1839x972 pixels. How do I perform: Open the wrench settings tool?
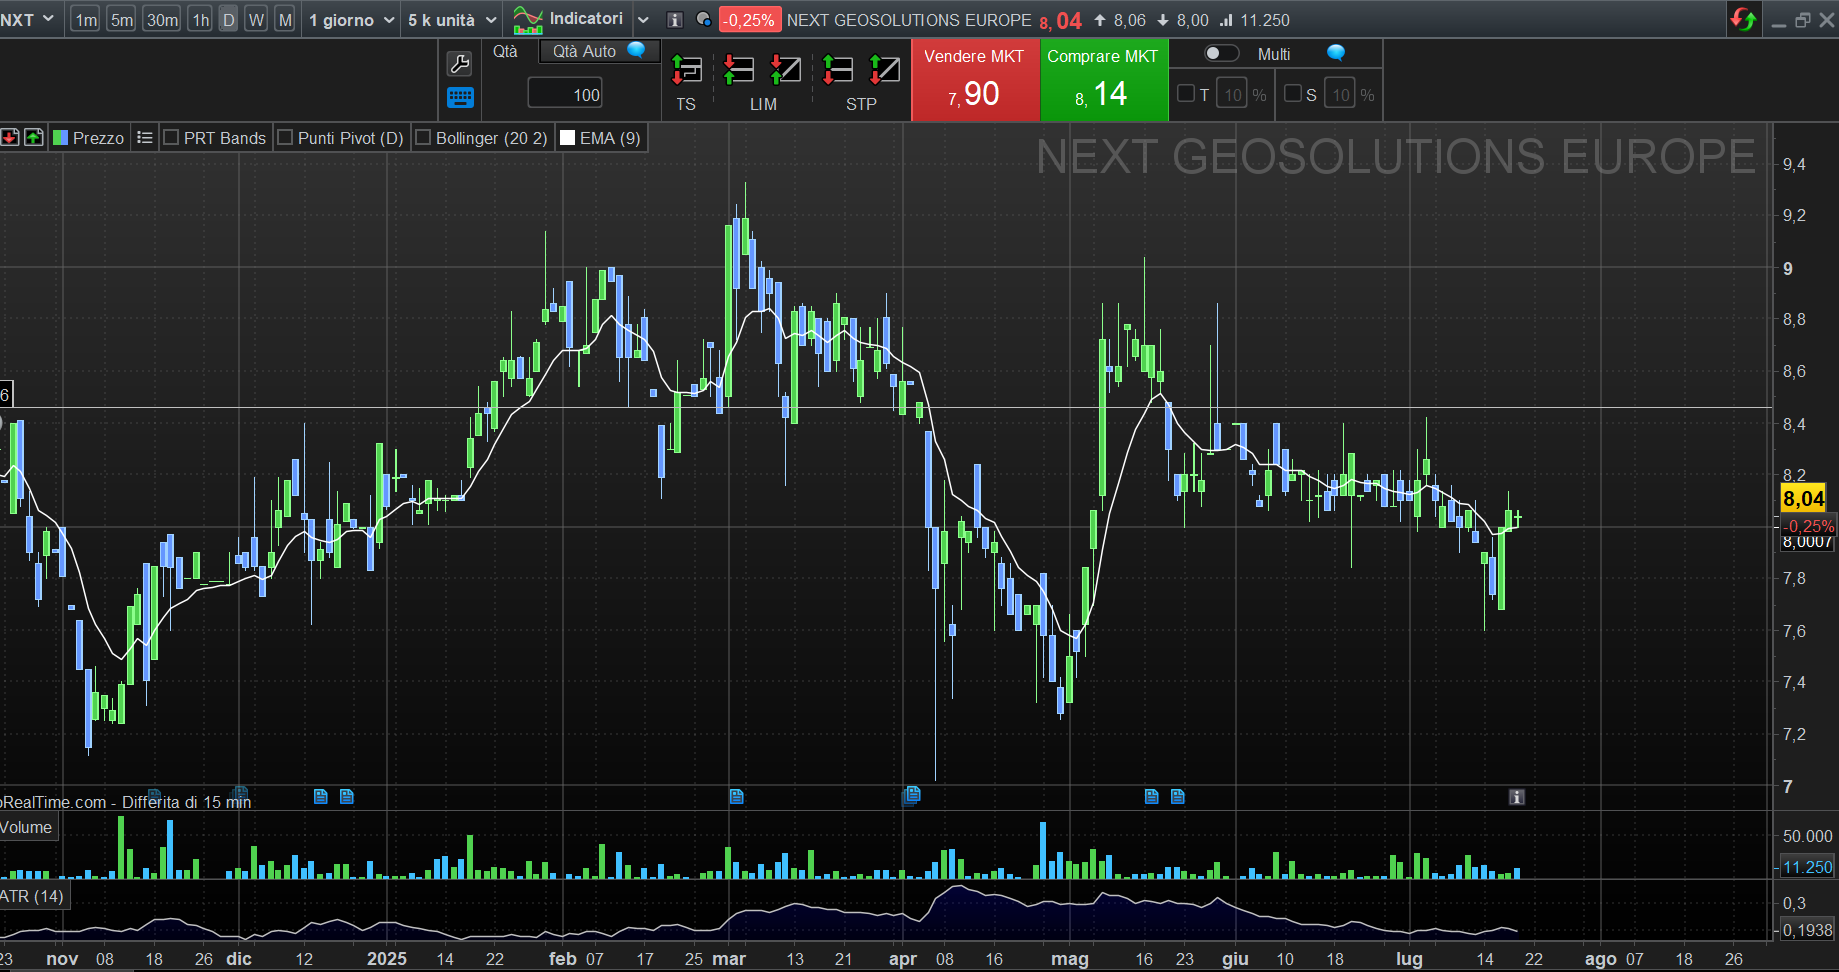click(x=459, y=64)
